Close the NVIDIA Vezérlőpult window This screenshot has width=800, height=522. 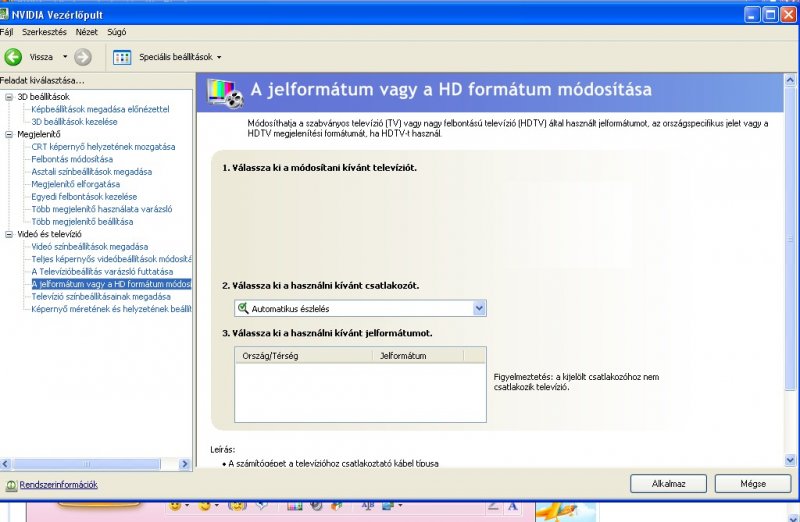click(x=789, y=14)
